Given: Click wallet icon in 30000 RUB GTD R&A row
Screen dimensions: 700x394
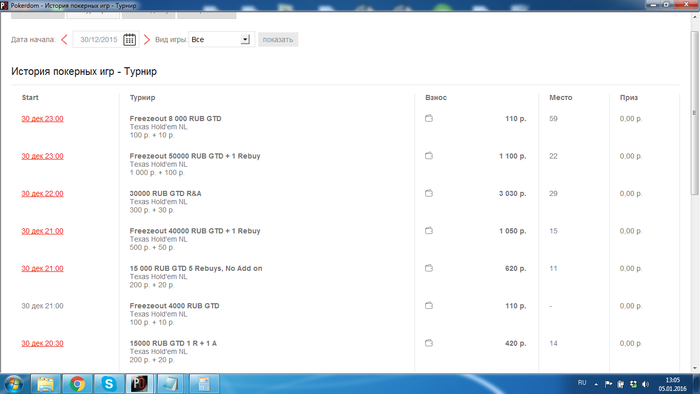Looking at the screenshot, I should pos(429,193).
